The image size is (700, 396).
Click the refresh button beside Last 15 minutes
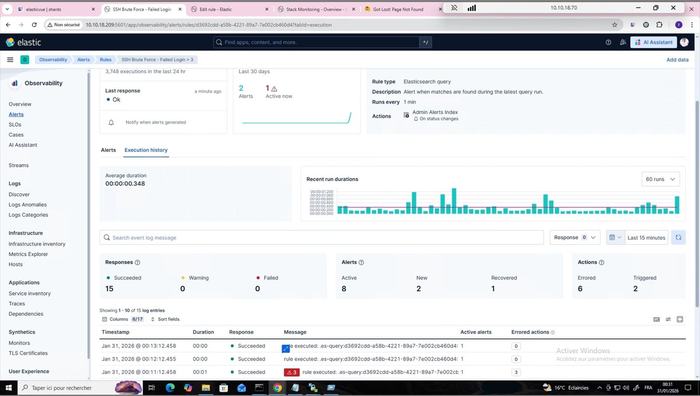(x=678, y=238)
